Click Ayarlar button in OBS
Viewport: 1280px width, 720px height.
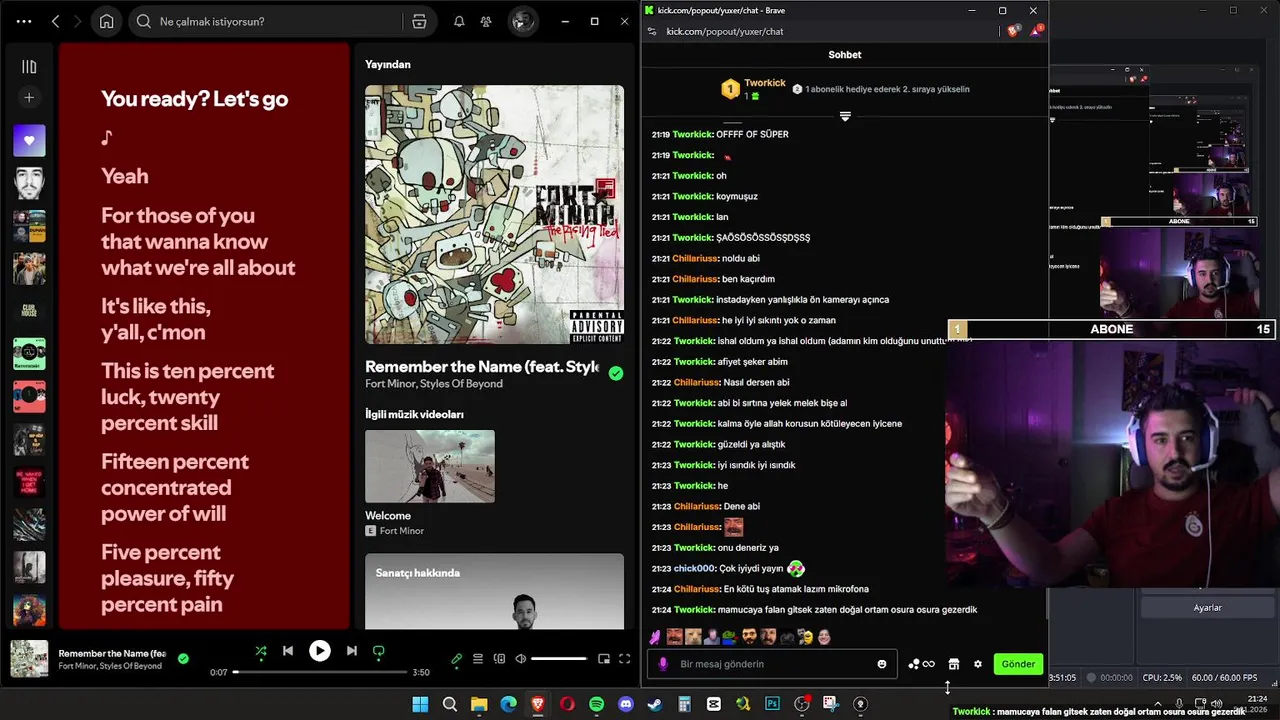coord(1208,608)
